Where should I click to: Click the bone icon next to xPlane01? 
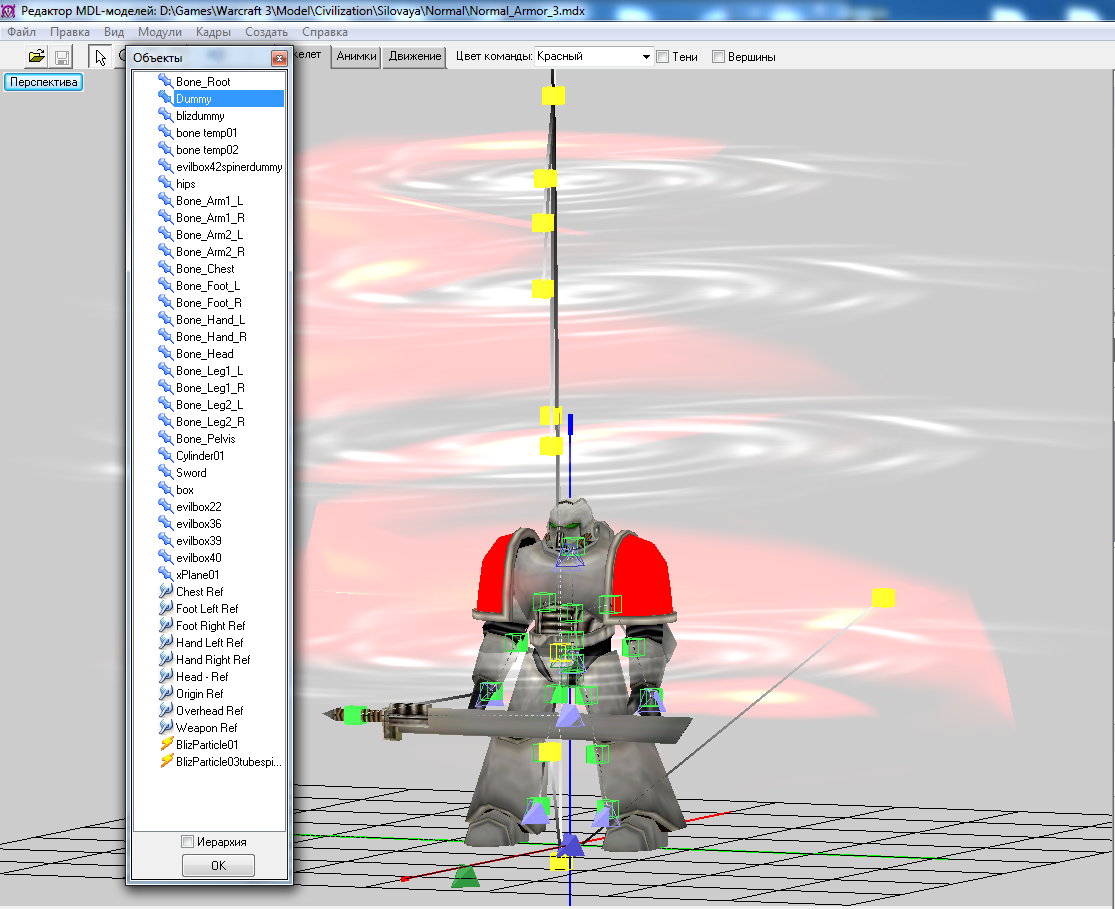click(x=166, y=574)
